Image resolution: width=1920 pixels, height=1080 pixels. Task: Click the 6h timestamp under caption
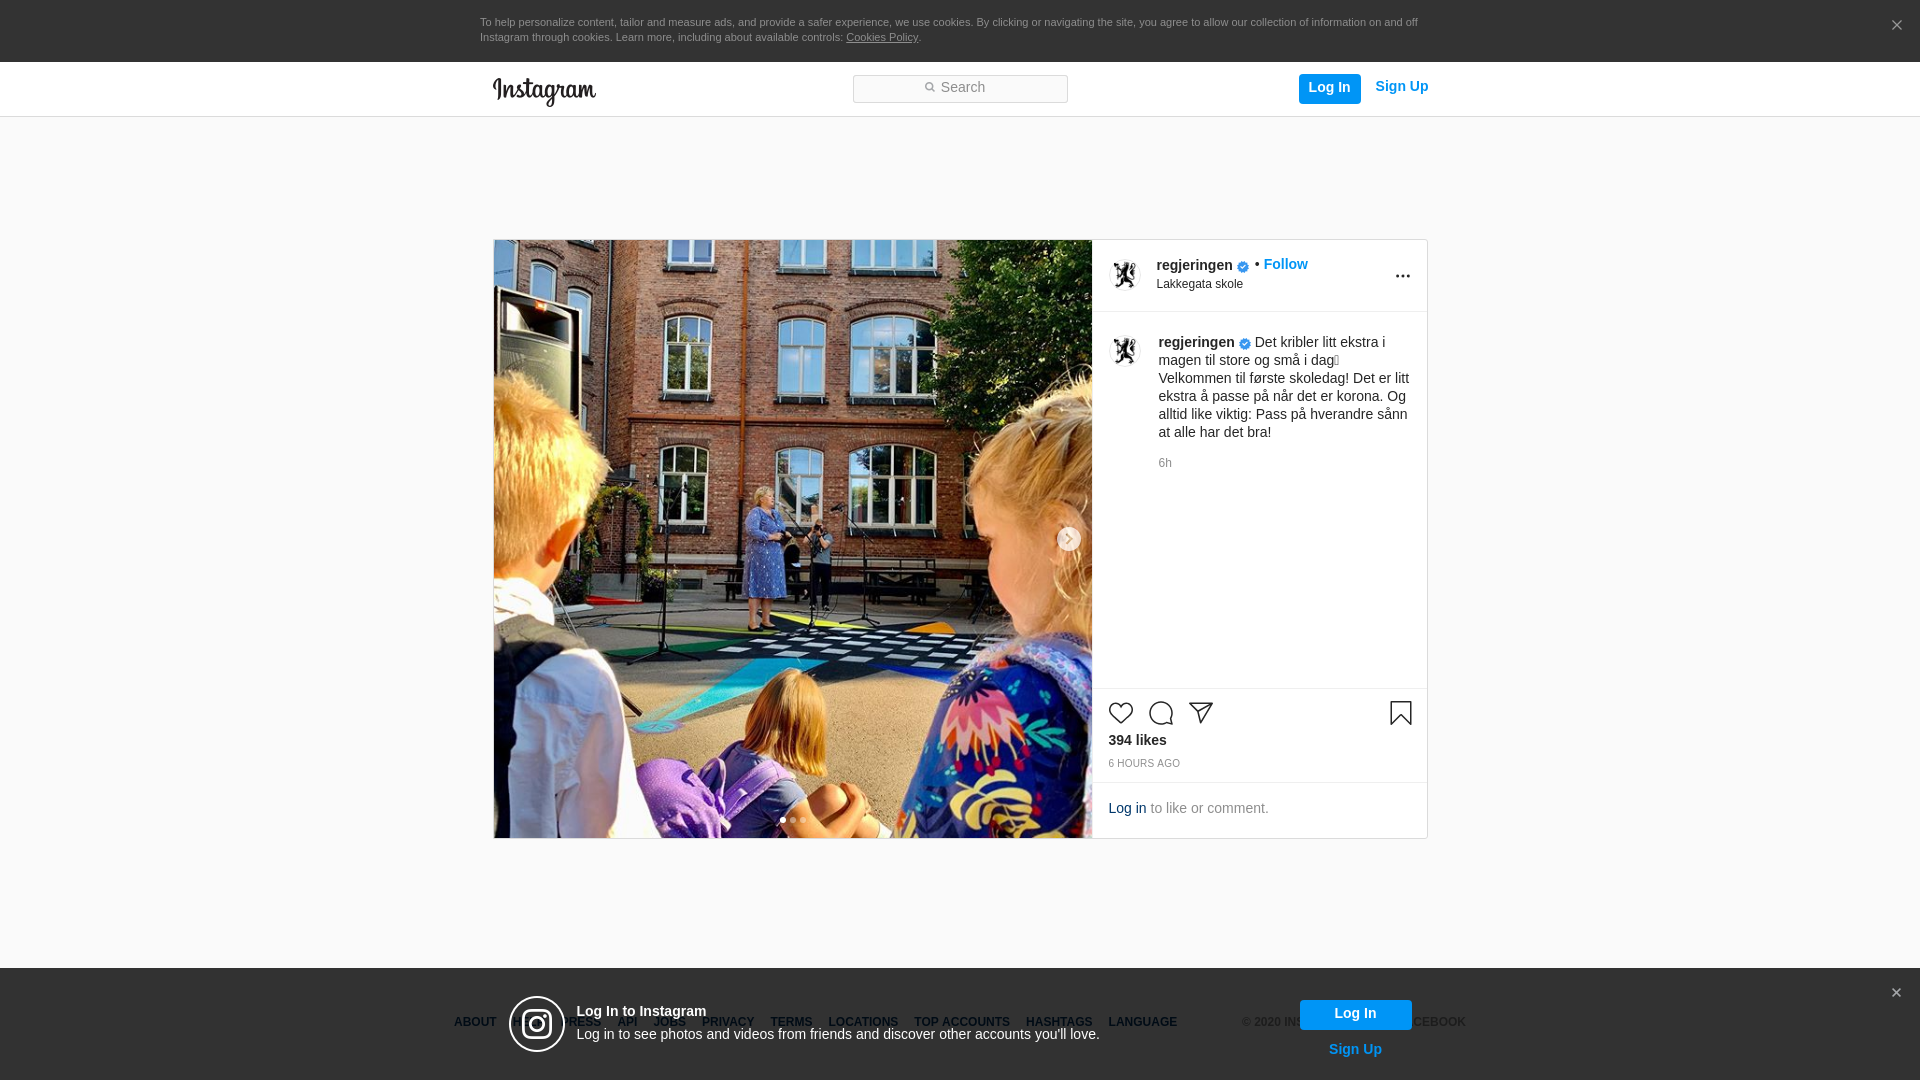click(x=1165, y=463)
